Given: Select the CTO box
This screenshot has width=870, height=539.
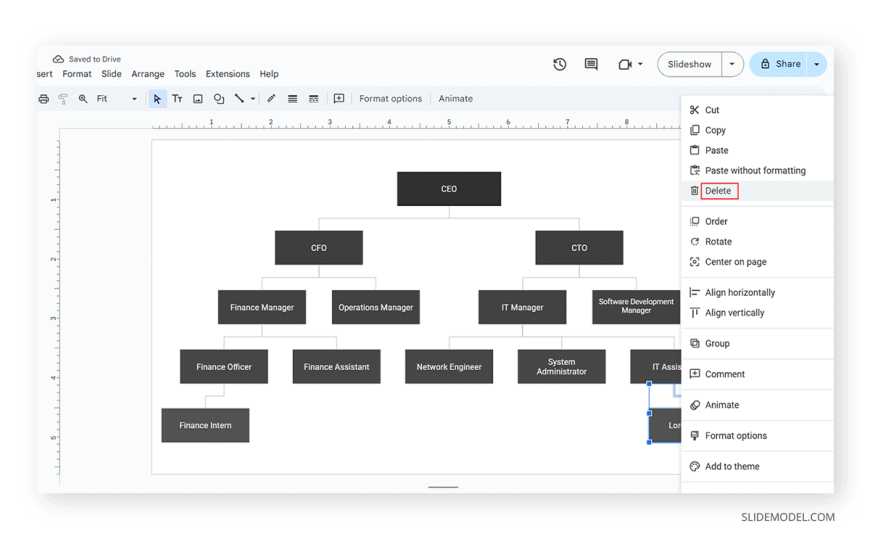Looking at the screenshot, I should pos(579,248).
